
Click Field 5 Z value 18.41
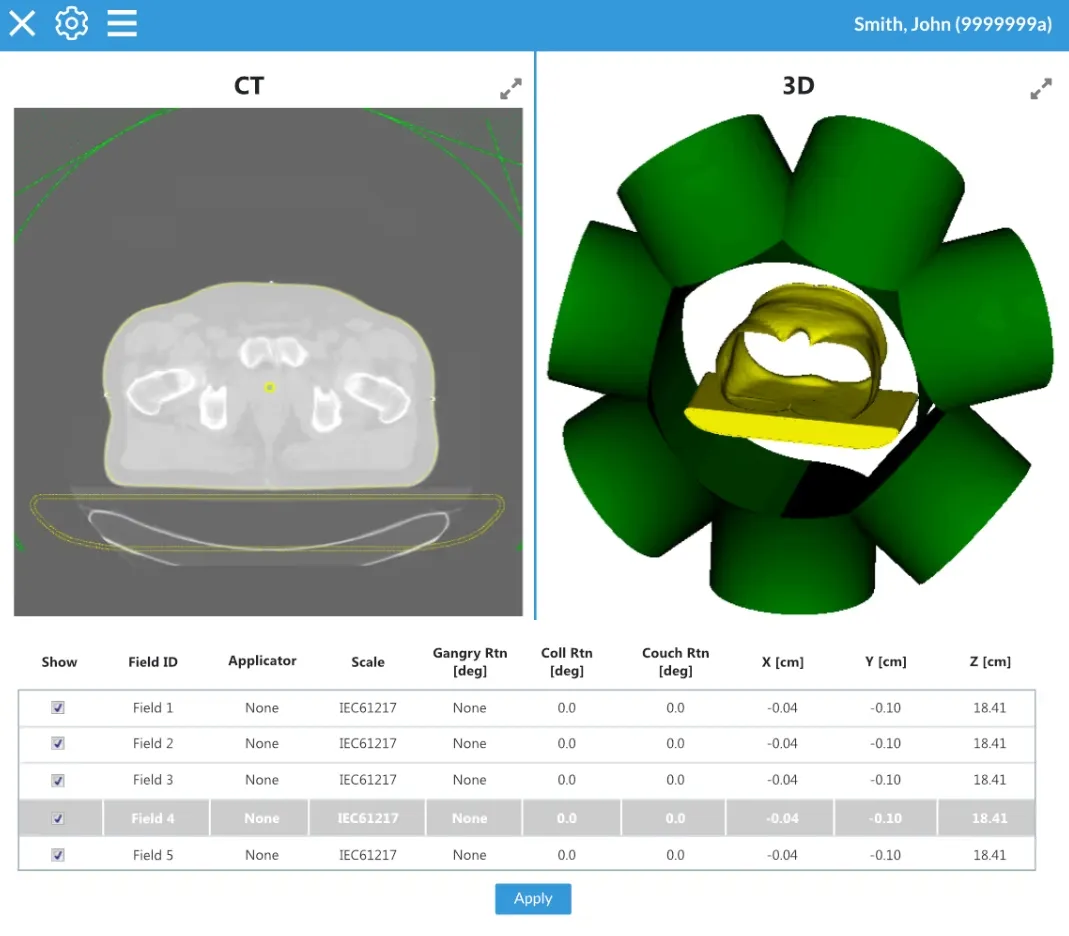click(989, 855)
